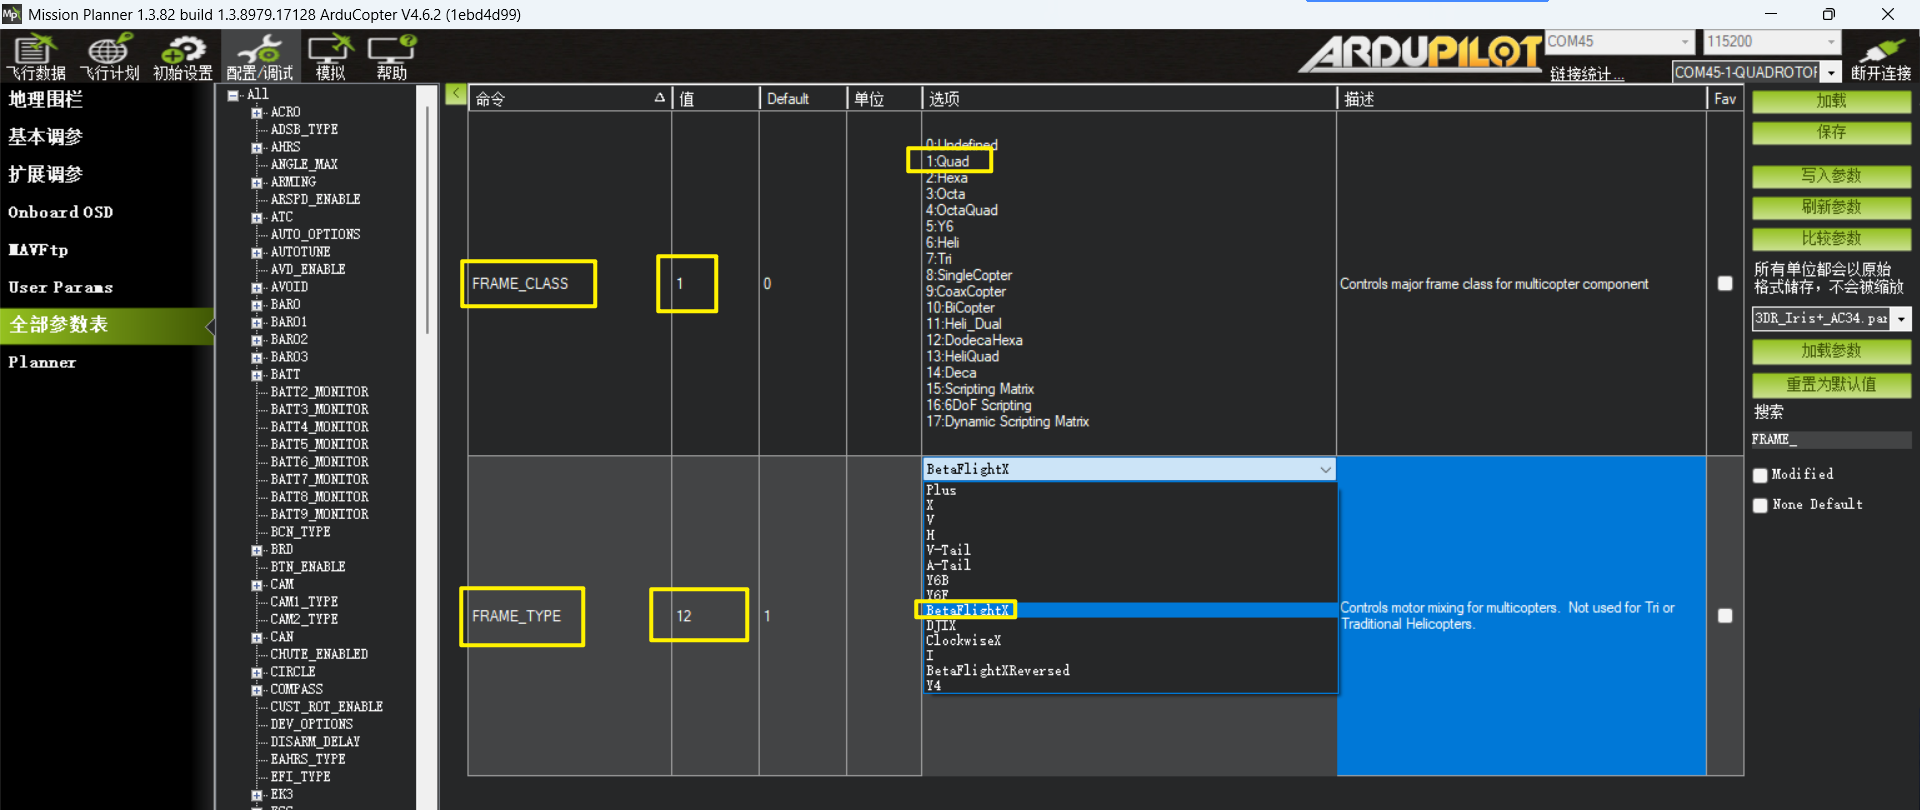Open the 飞行数据 flight data view
1920x810 pixels.
click(36, 56)
